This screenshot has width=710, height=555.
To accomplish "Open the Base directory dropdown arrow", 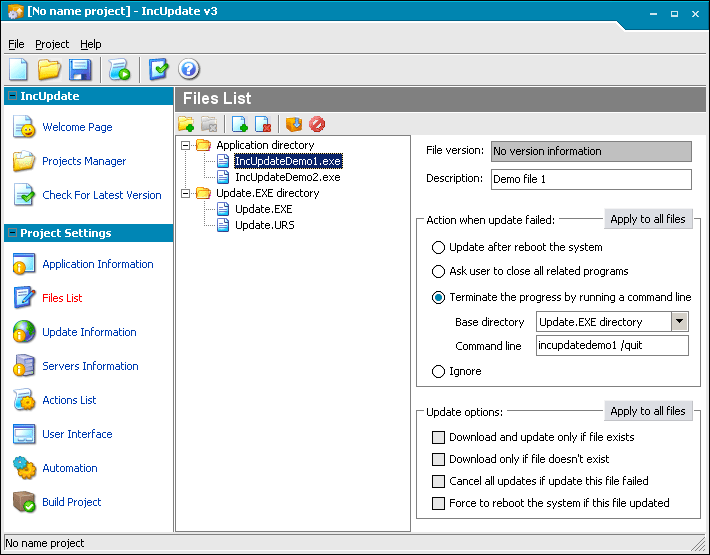I will point(679,322).
